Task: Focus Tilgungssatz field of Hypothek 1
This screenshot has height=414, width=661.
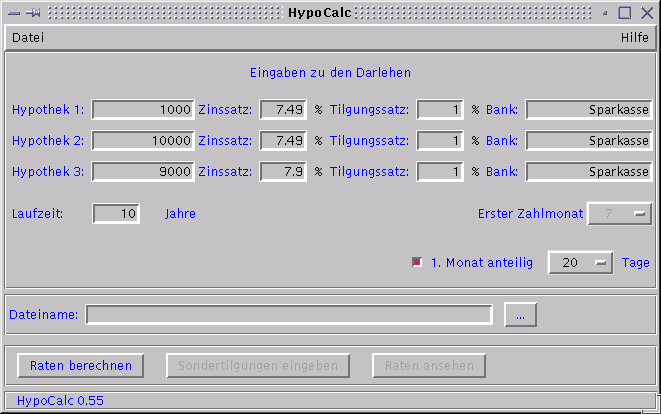Action: (440, 110)
